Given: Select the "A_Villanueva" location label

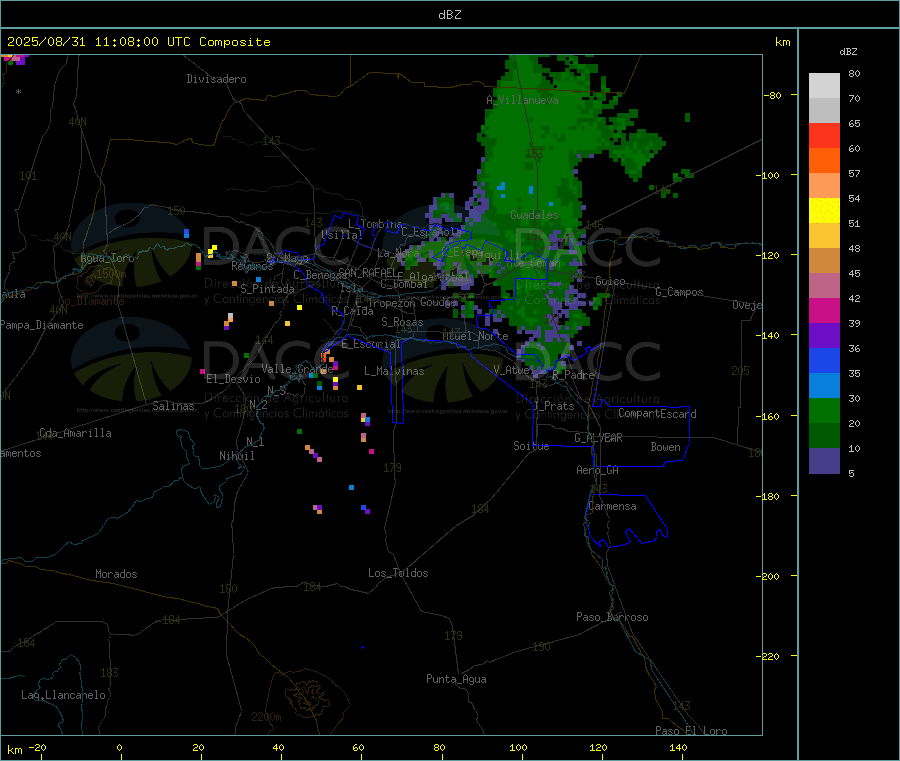Looking at the screenshot, I should 522,100.
